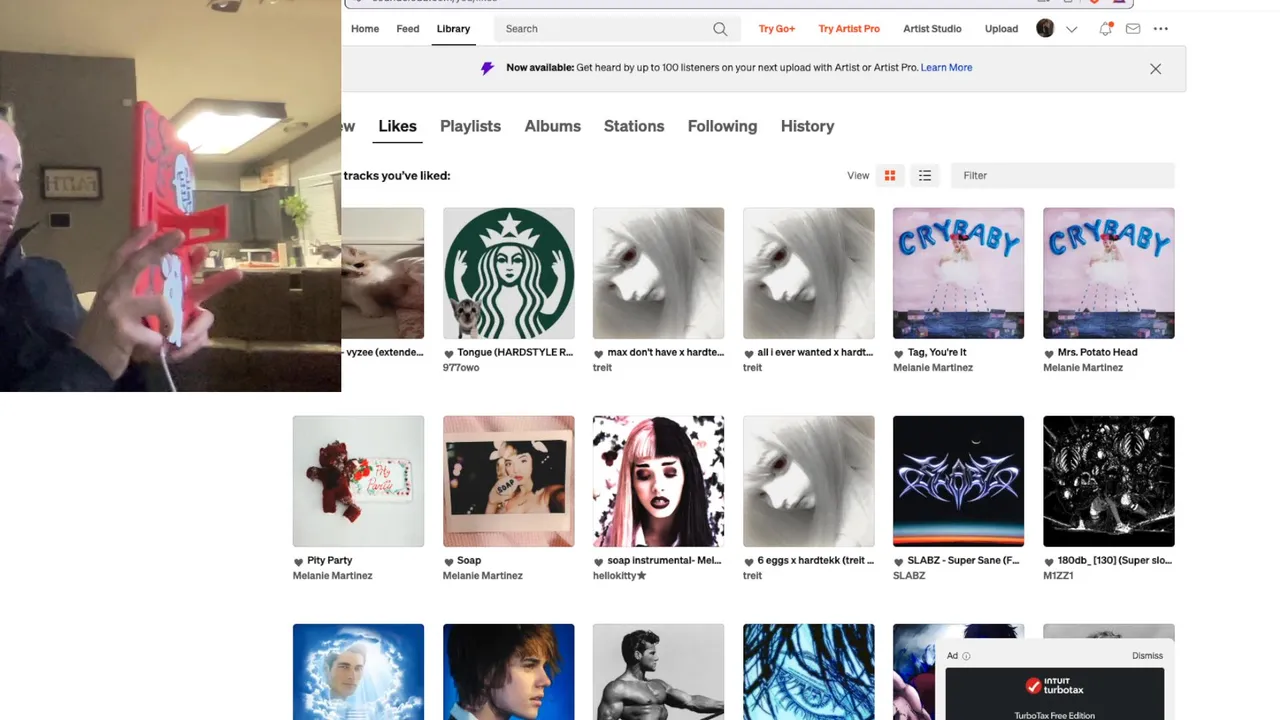
Task: Click the ad info icon
Action: point(966,656)
